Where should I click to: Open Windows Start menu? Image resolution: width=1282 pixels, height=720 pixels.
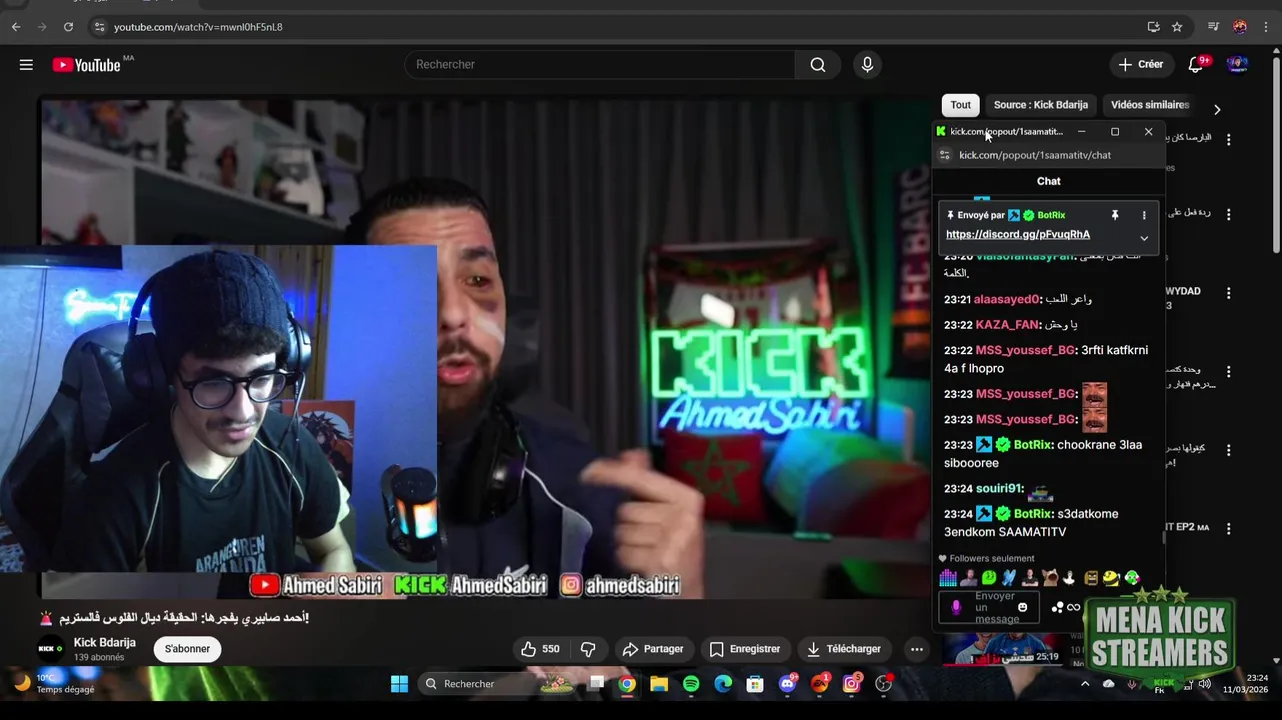point(399,684)
